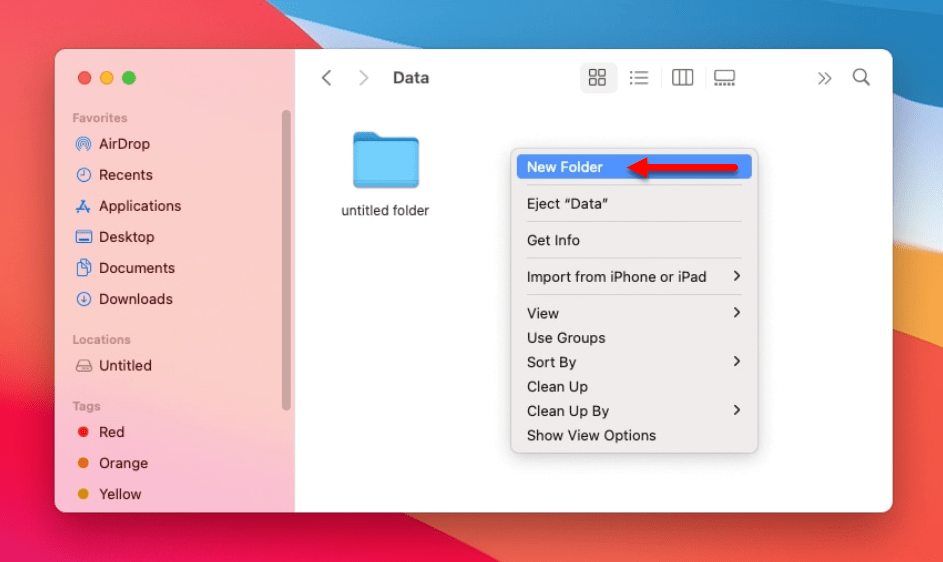Choose Get Info in the context menu

tap(634, 240)
